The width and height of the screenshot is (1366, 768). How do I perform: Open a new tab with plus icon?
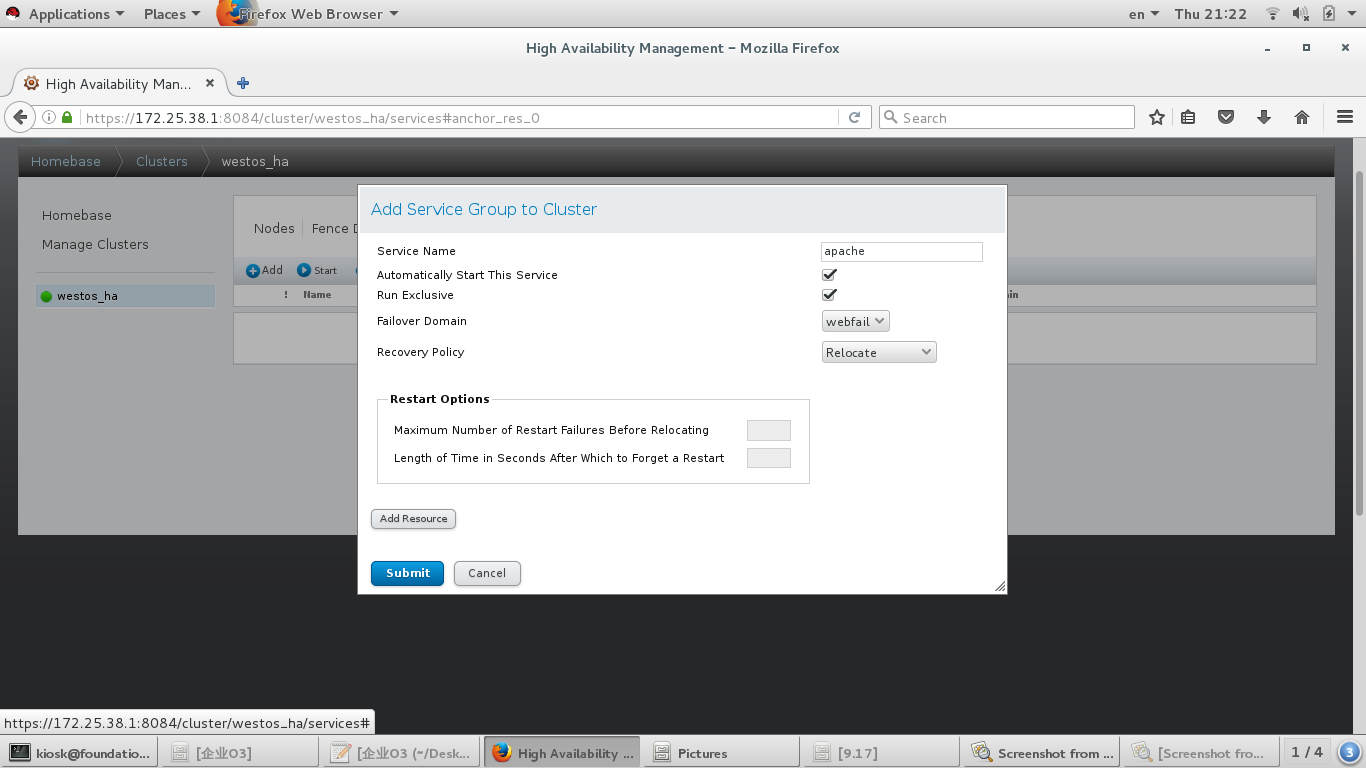pyautogui.click(x=243, y=84)
